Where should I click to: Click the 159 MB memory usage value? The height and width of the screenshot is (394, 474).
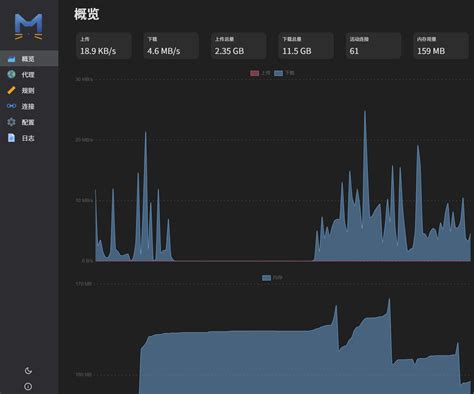pos(431,51)
